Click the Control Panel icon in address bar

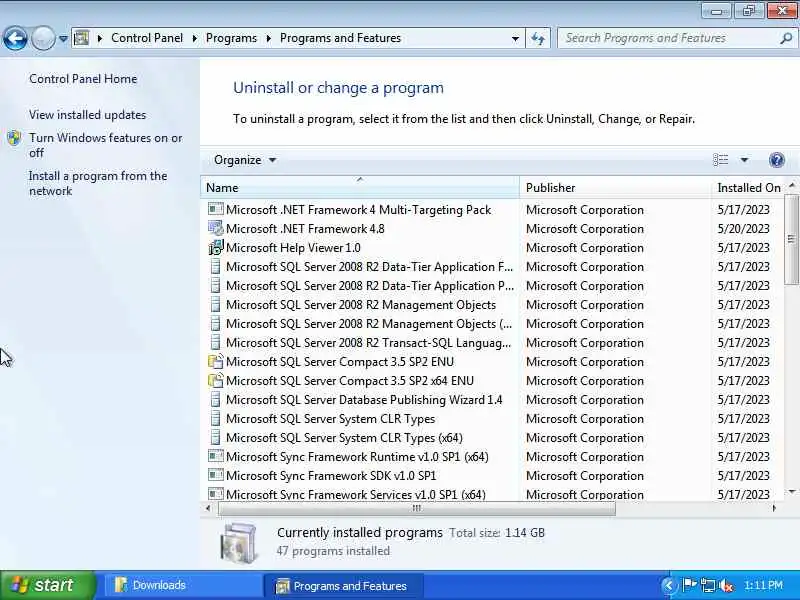82,38
